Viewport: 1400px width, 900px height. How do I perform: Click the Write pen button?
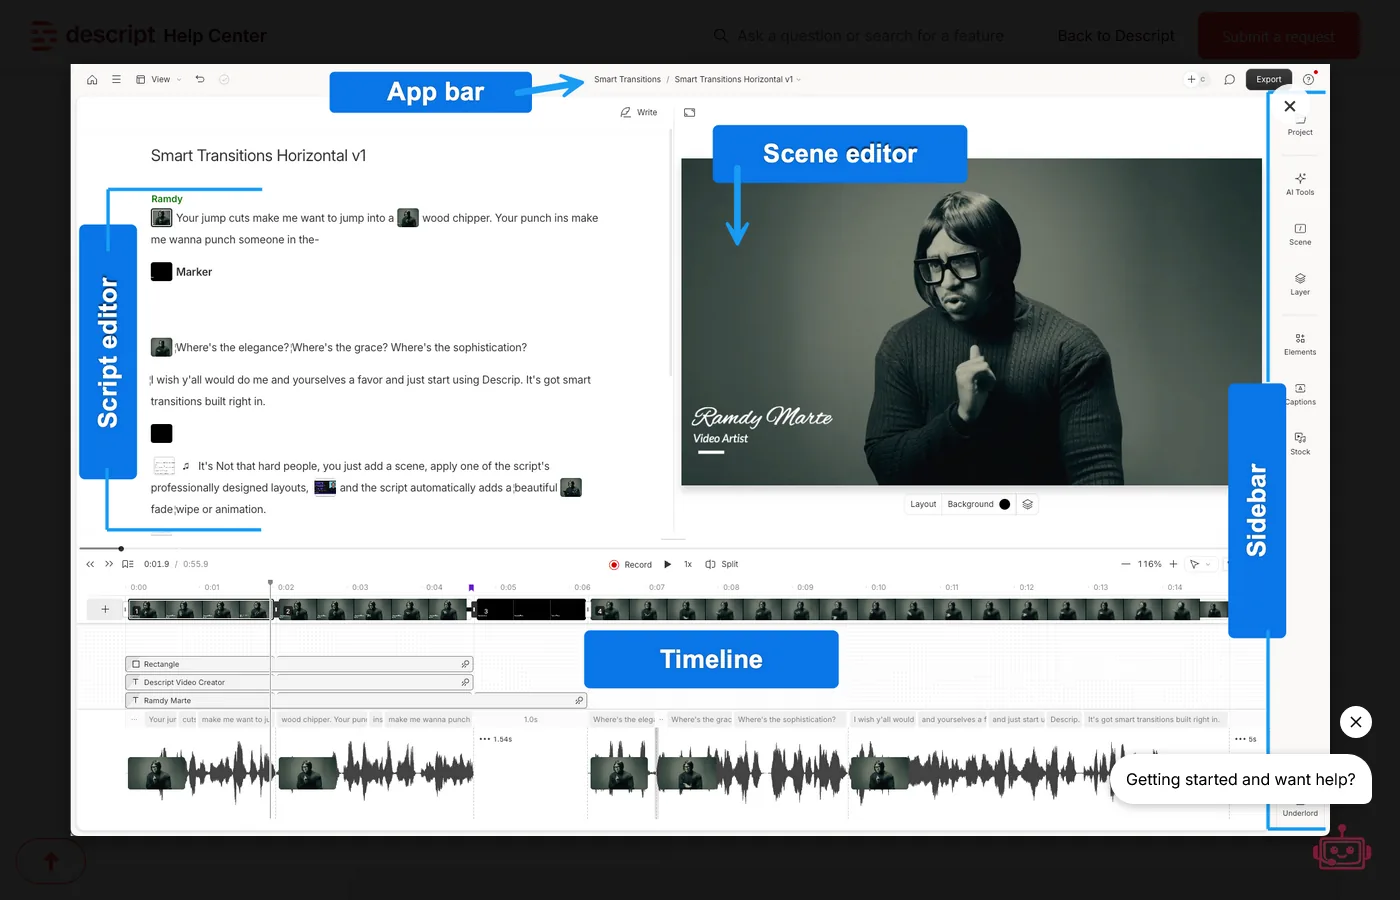tap(639, 112)
